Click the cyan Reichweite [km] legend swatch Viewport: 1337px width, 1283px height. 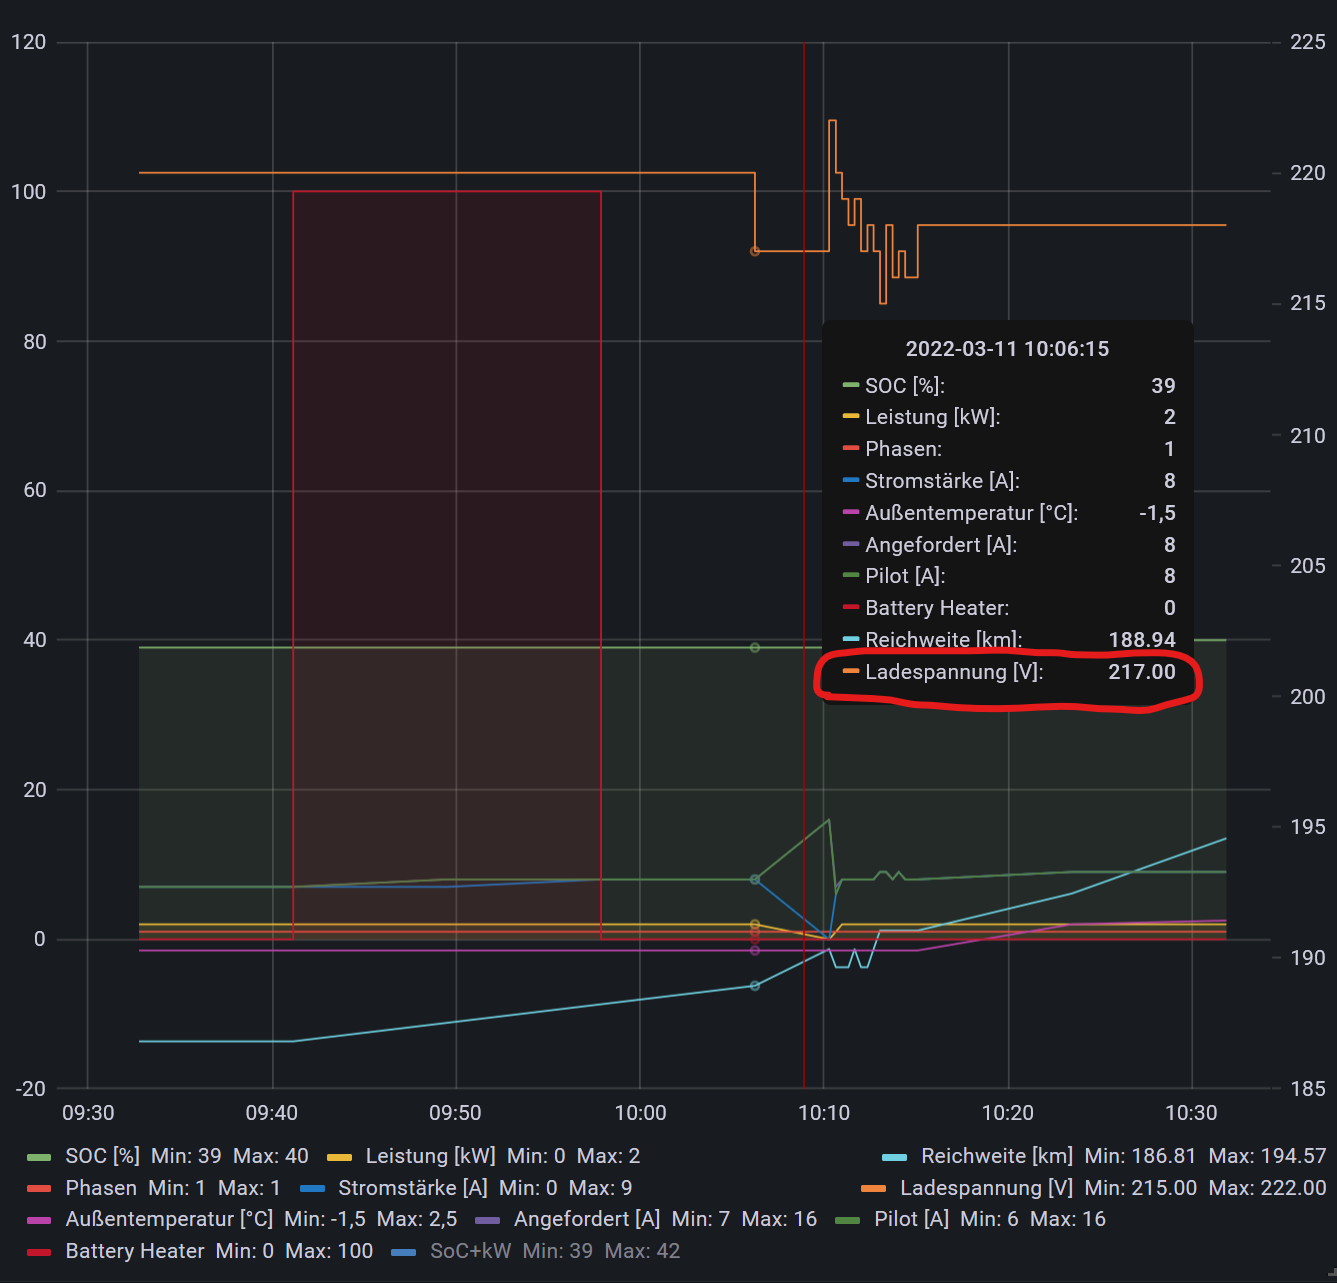click(x=894, y=1157)
